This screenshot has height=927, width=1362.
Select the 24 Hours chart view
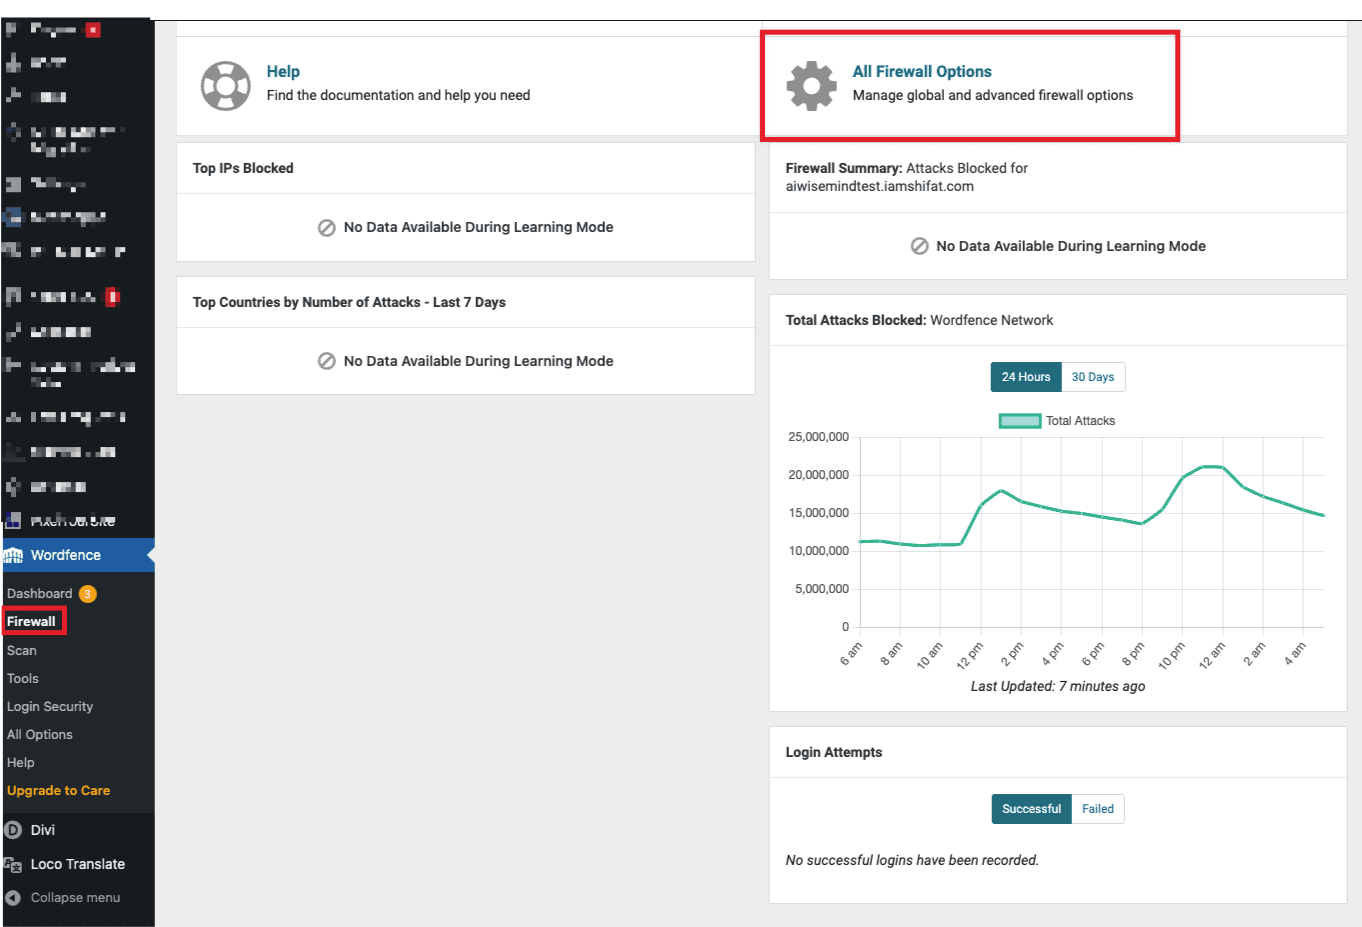(1025, 377)
